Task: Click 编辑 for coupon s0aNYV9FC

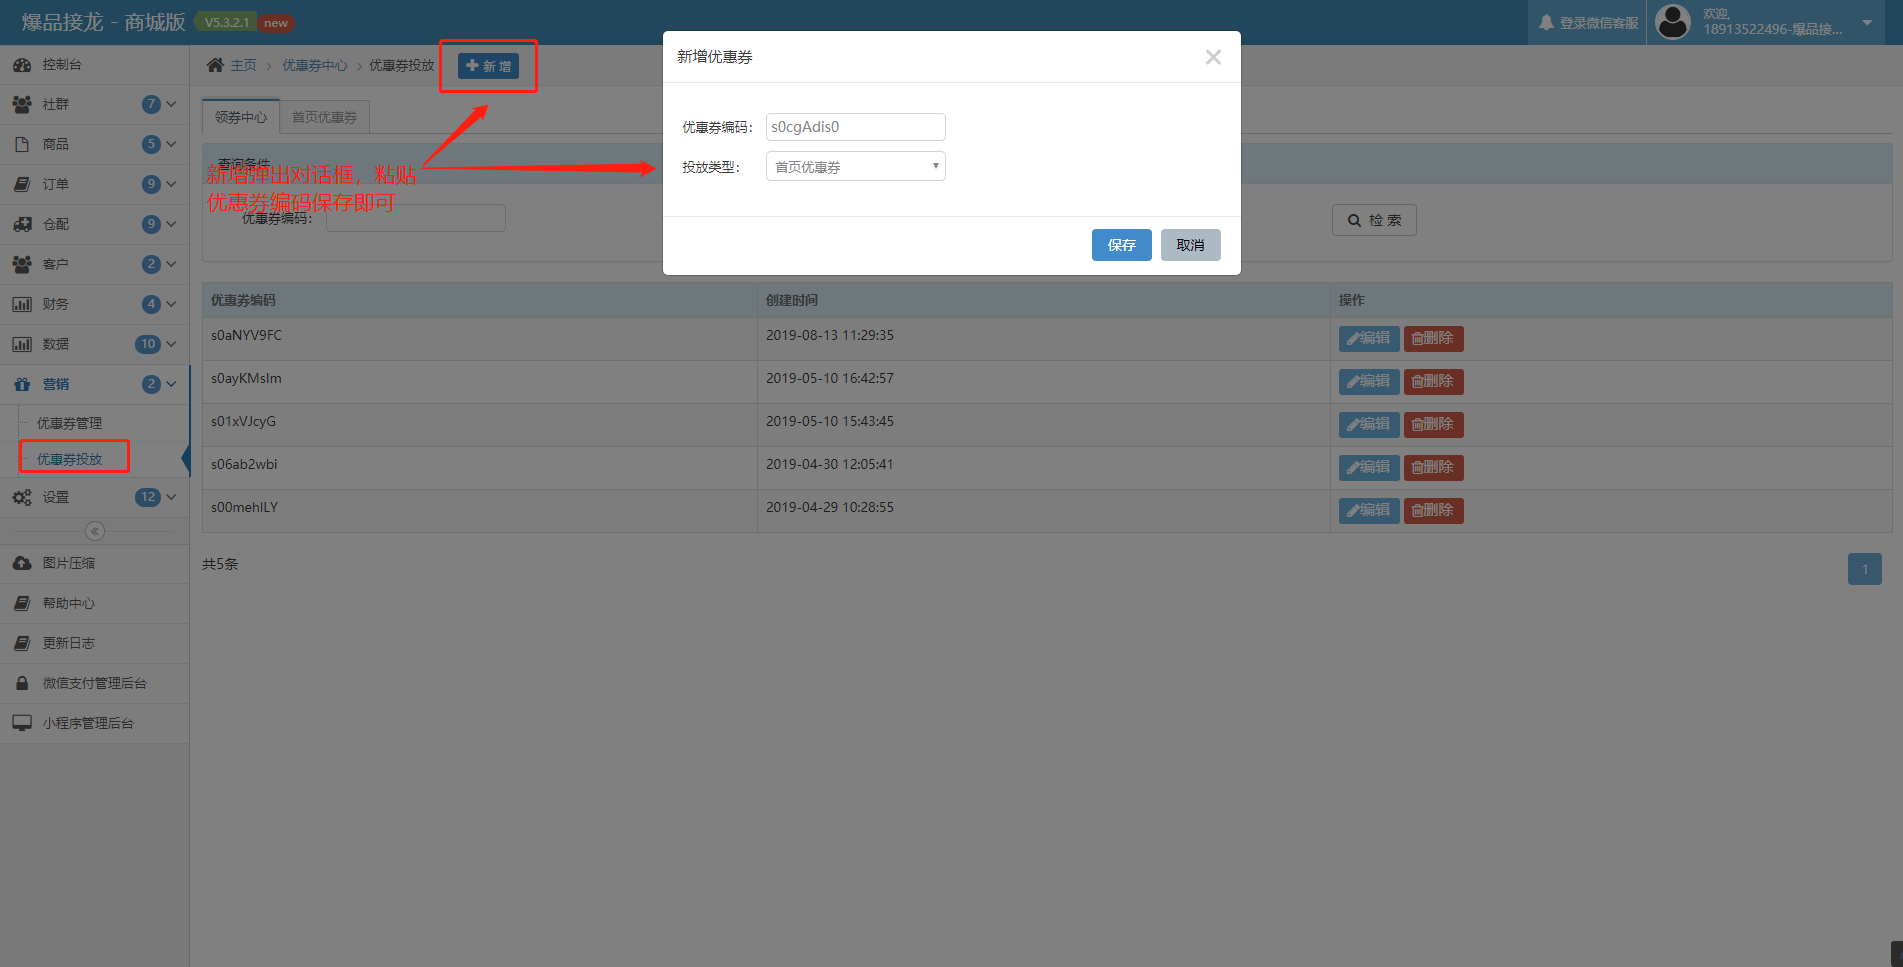Action: [x=1369, y=339]
